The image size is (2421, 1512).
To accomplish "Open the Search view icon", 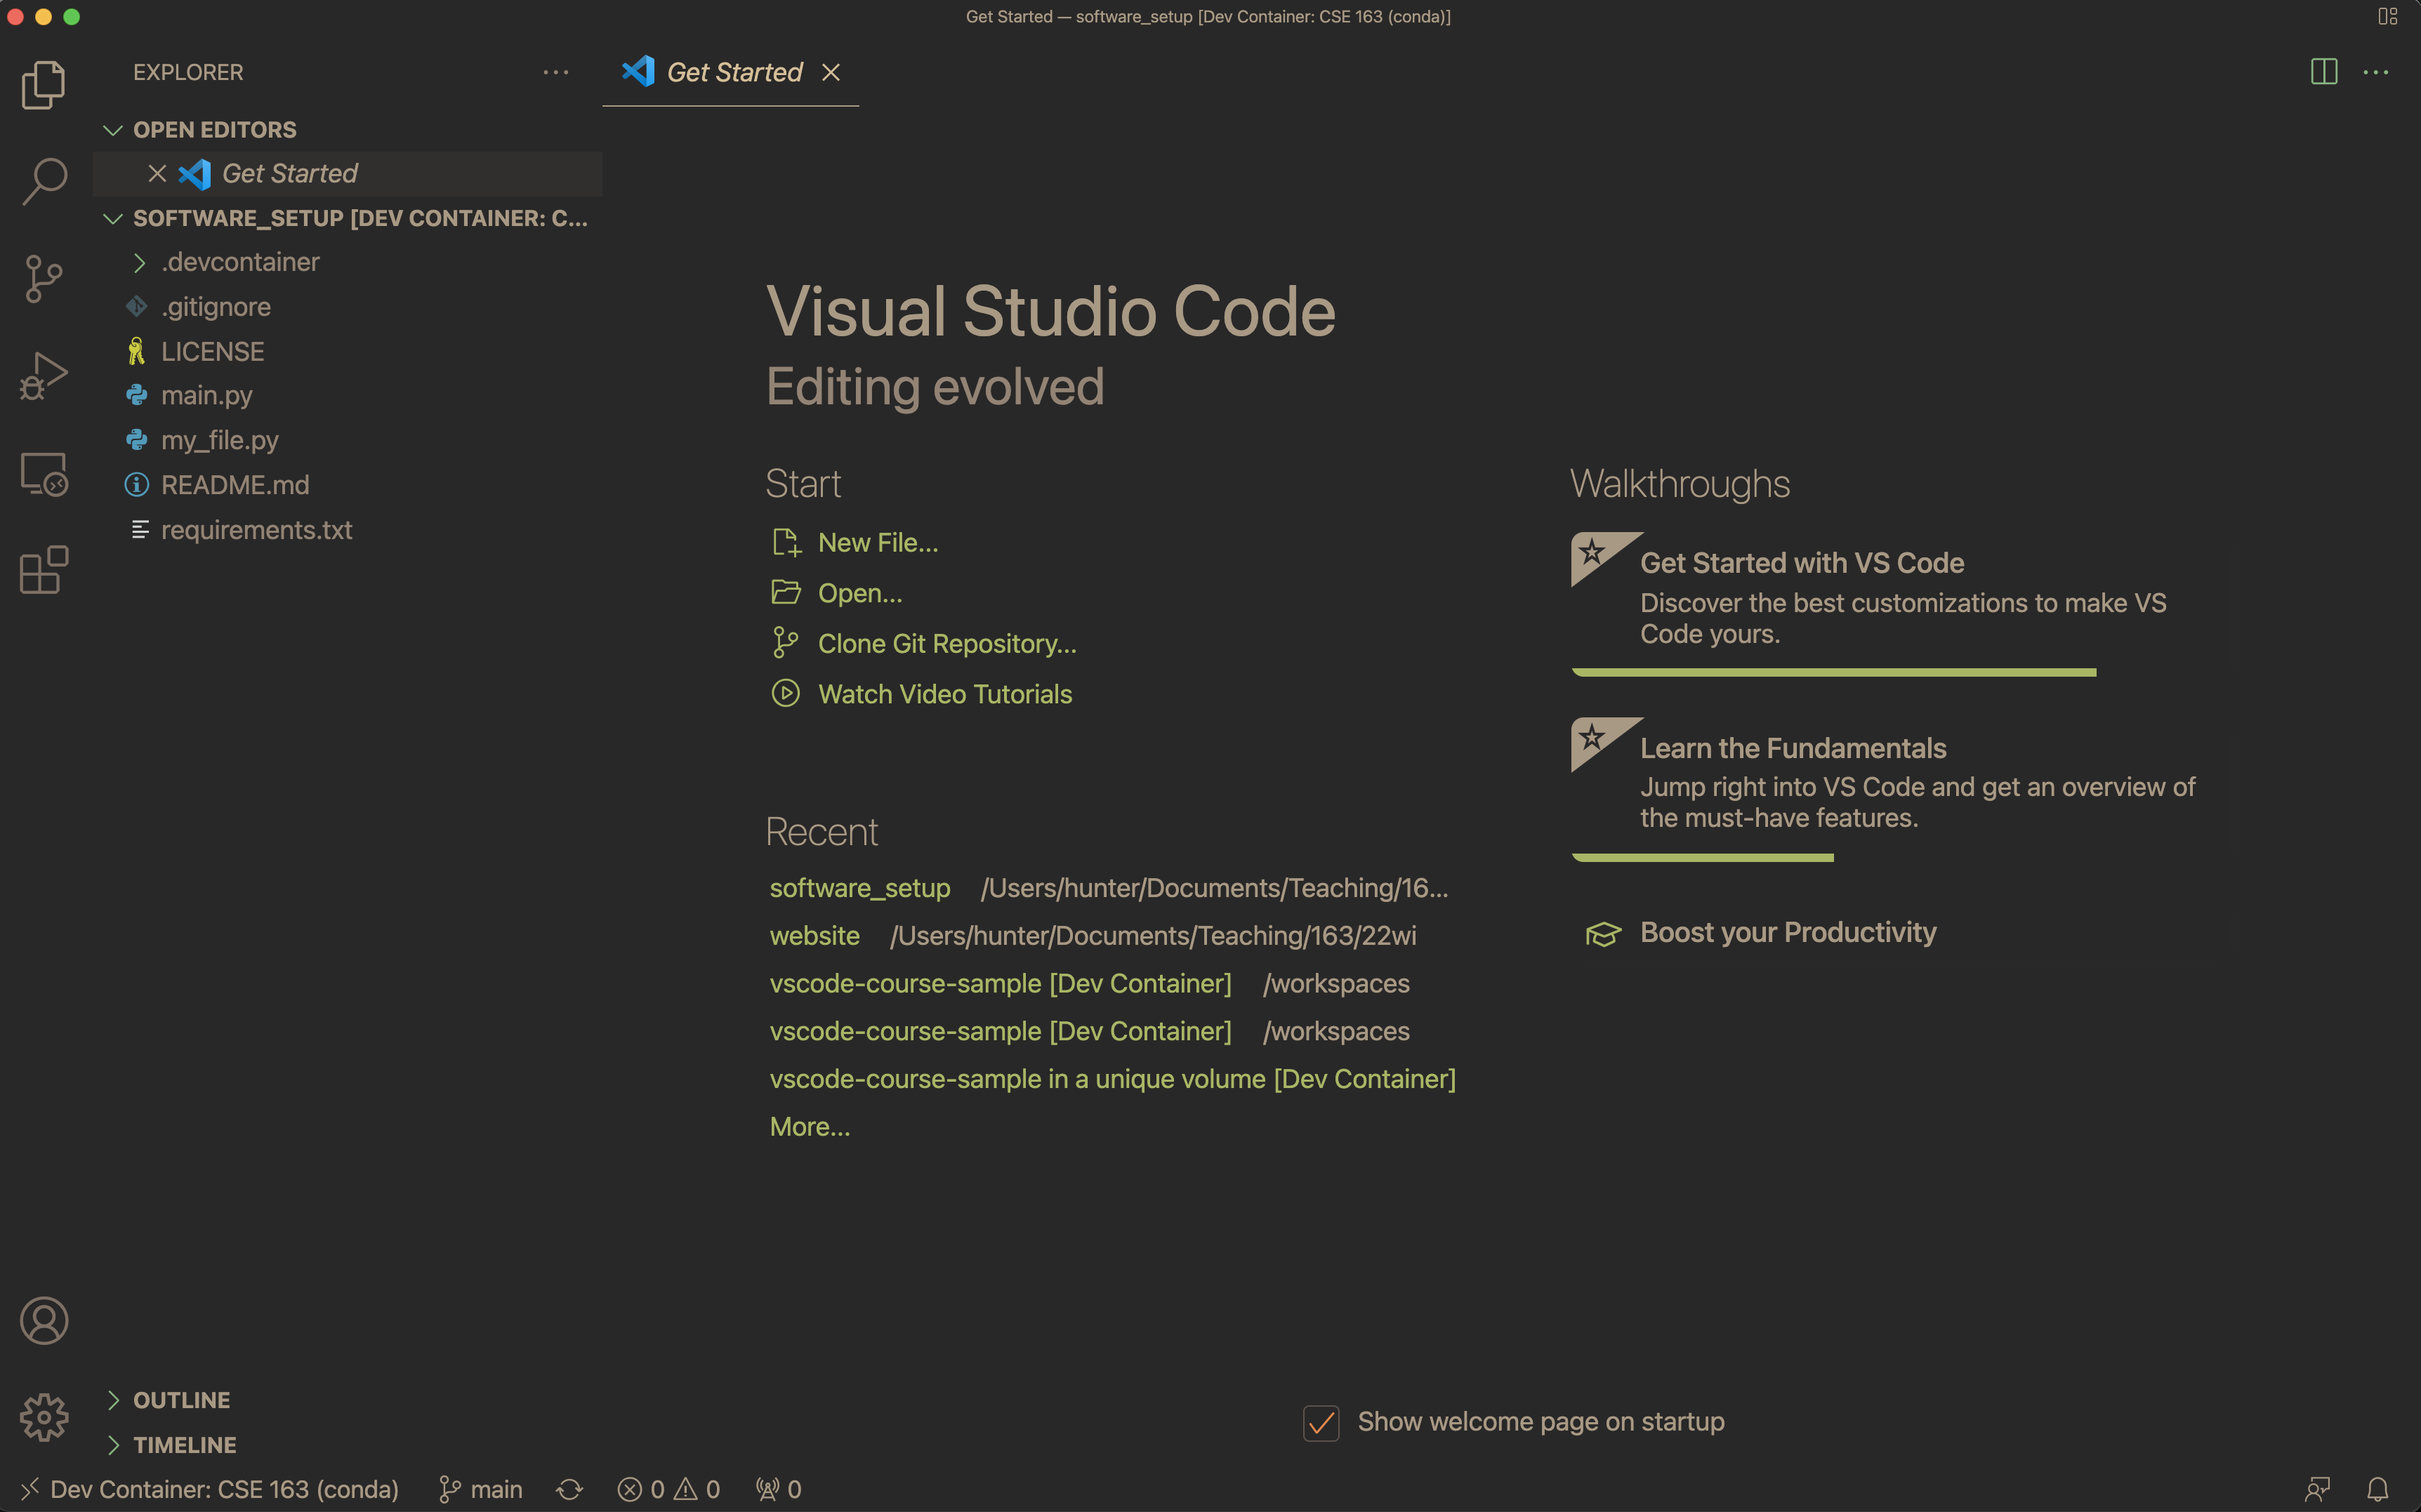I will coord(44,181).
